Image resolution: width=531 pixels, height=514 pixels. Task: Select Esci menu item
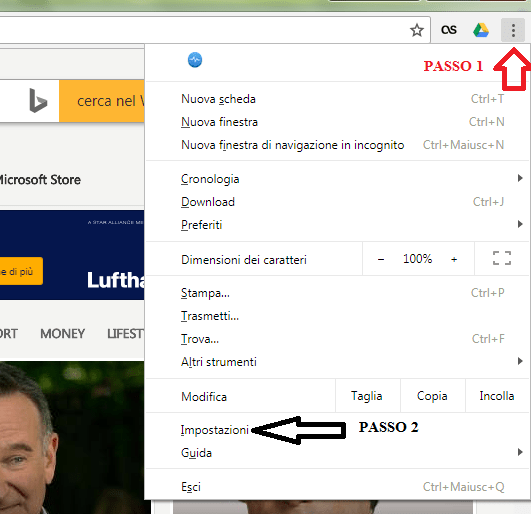tap(337, 487)
